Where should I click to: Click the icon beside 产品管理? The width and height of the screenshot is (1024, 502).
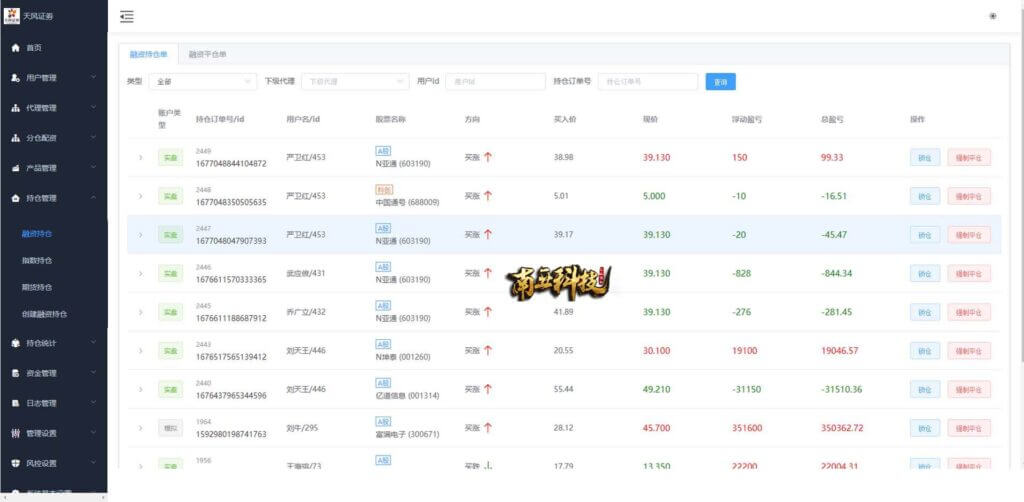pyautogui.click(x=16, y=168)
